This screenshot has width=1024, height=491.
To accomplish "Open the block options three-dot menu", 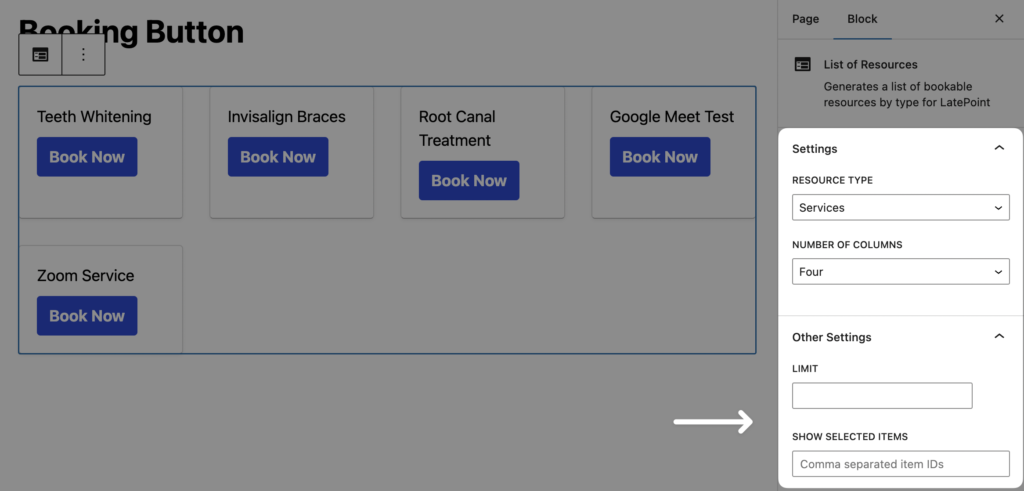I will [84, 55].
